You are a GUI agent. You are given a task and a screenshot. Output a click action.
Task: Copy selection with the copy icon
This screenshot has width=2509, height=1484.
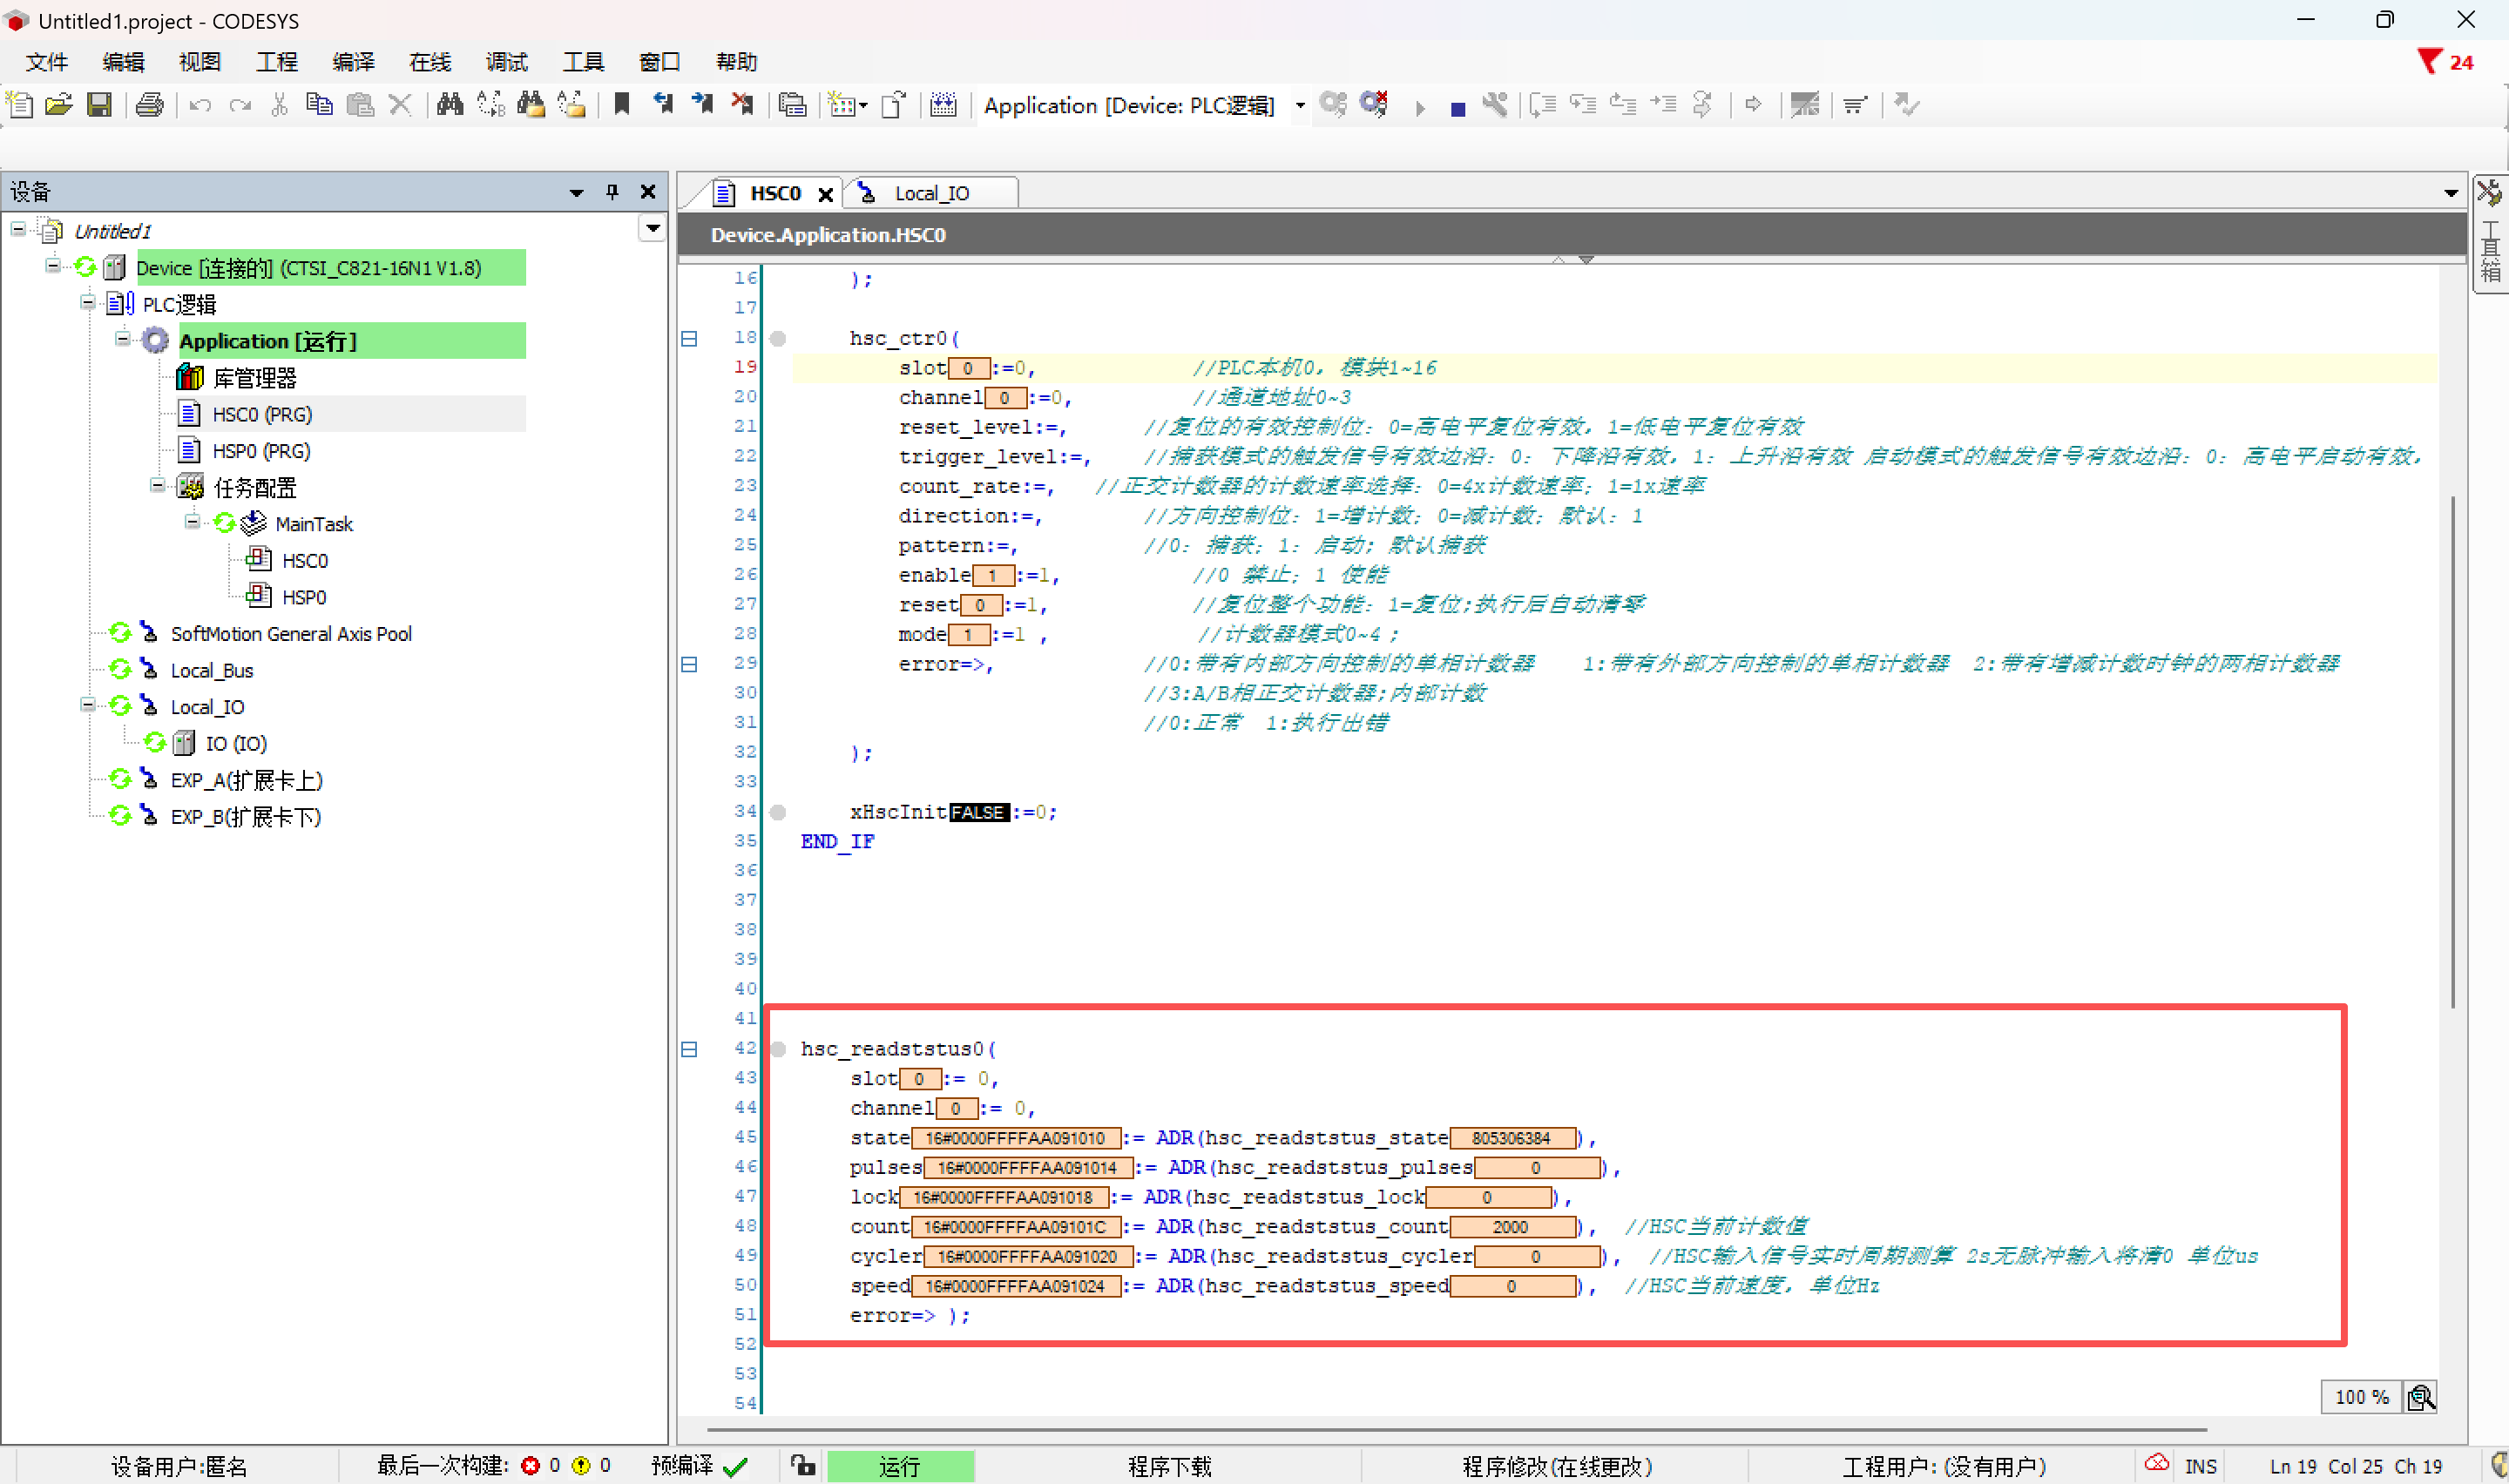[x=319, y=104]
